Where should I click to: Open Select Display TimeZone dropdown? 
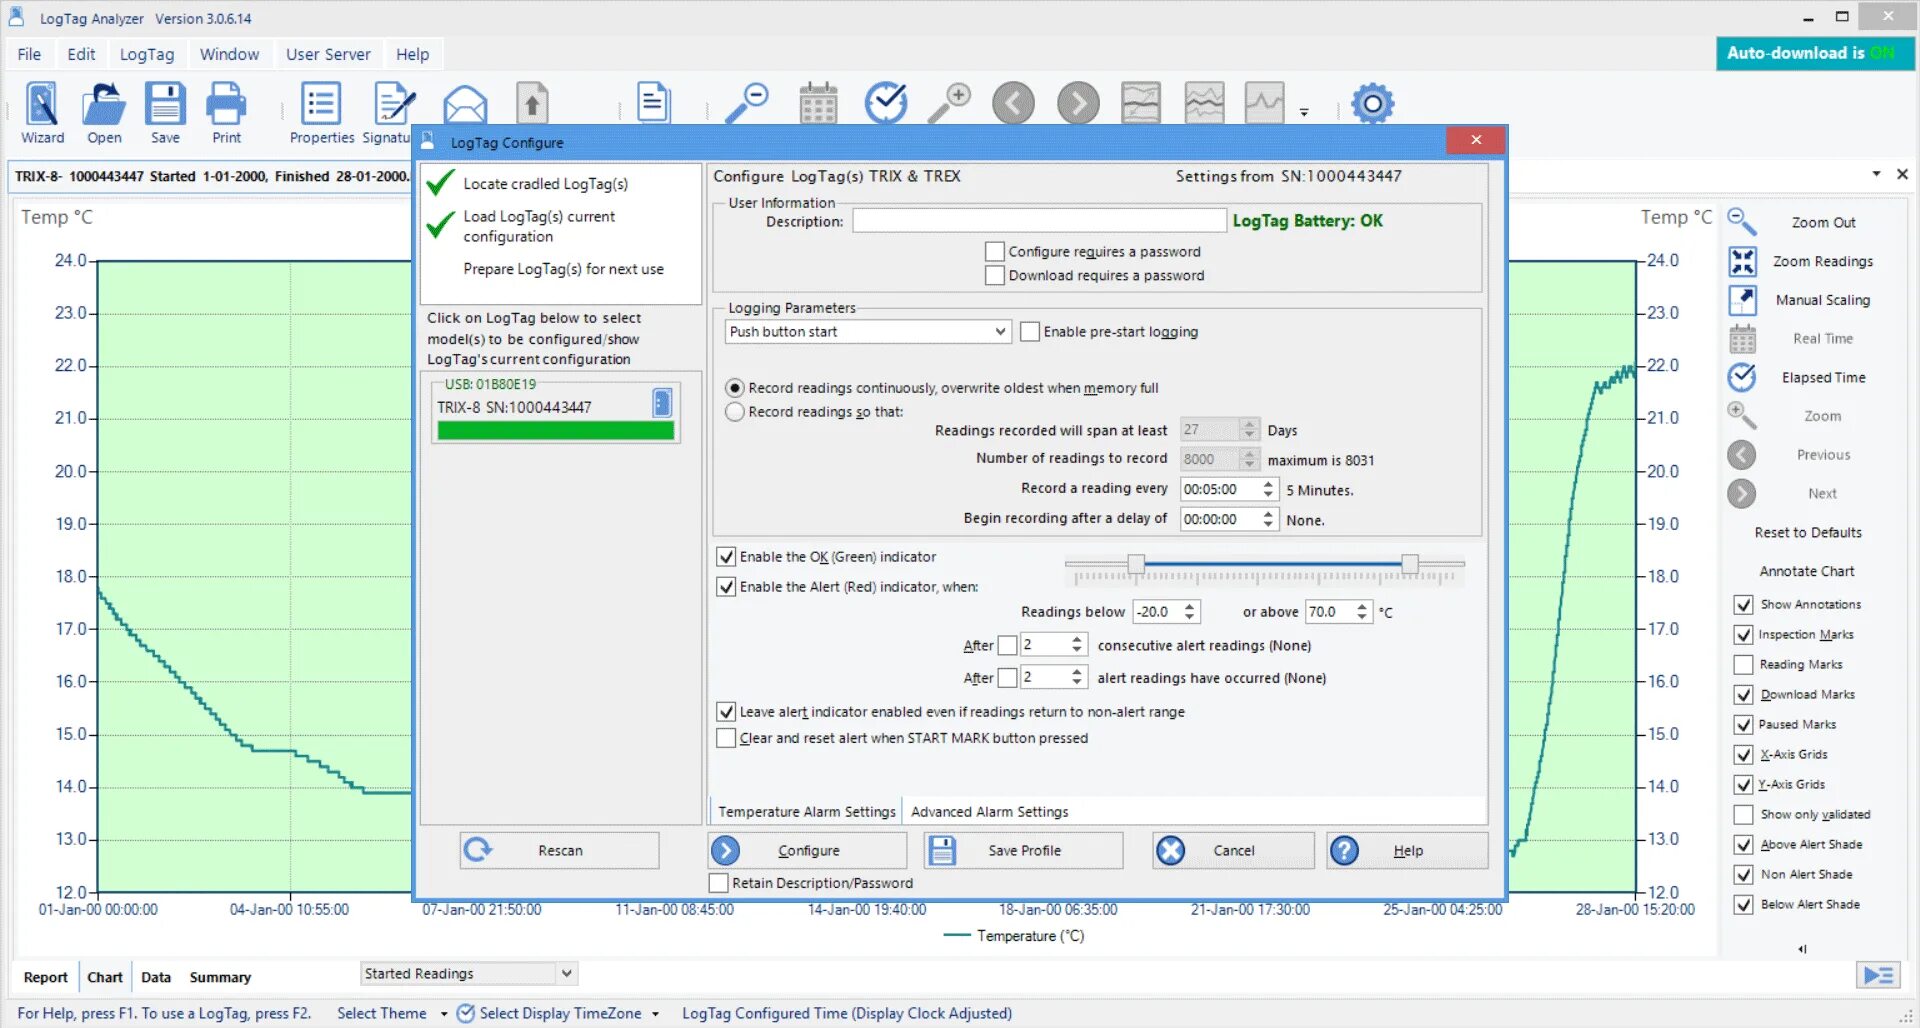click(558, 1013)
